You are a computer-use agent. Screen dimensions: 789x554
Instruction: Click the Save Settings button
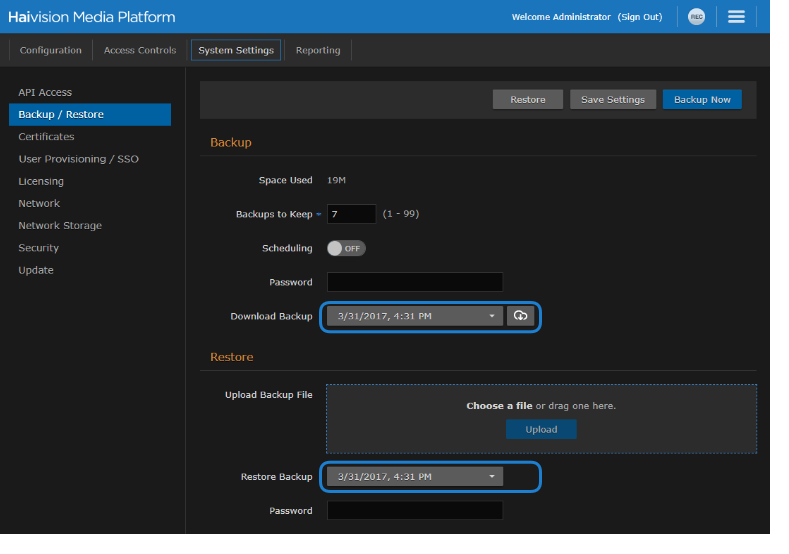613,100
